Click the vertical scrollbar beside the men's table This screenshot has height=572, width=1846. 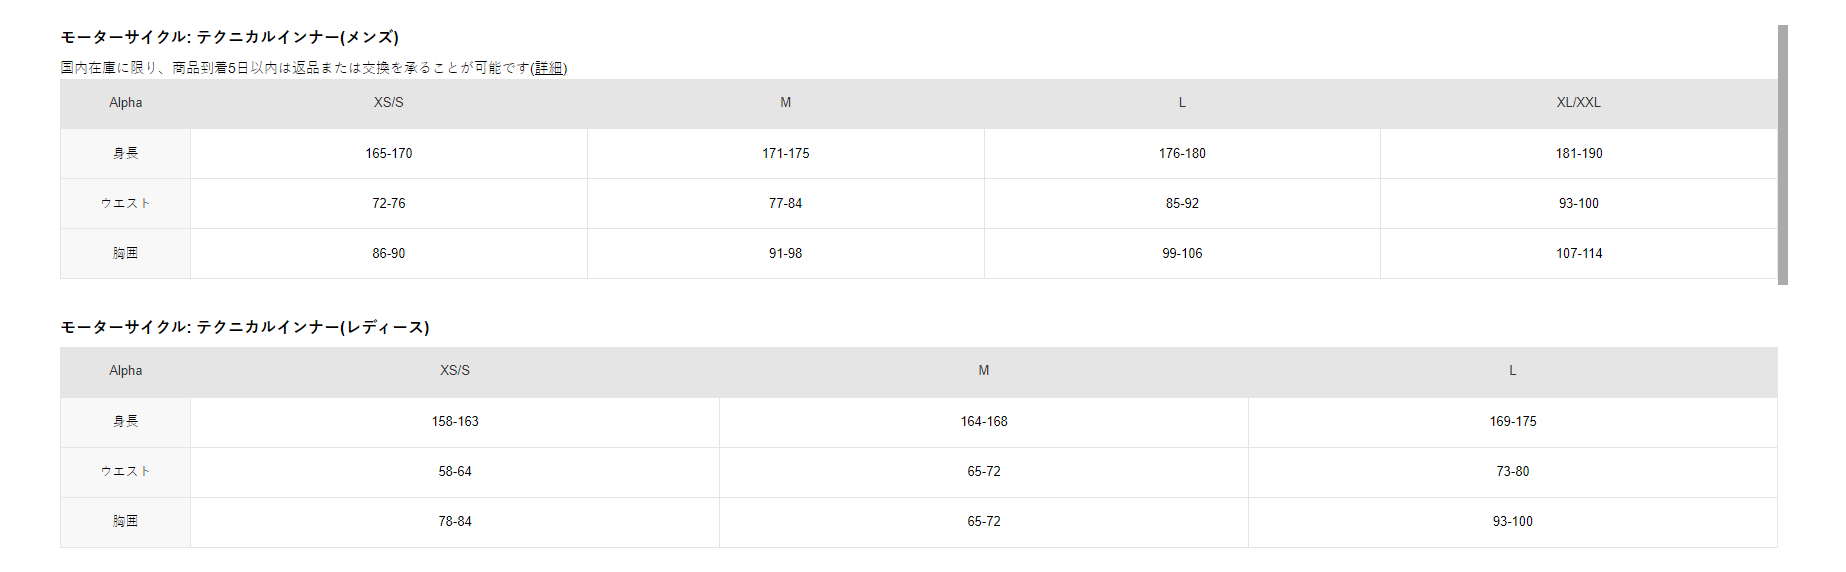(1782, 155)
